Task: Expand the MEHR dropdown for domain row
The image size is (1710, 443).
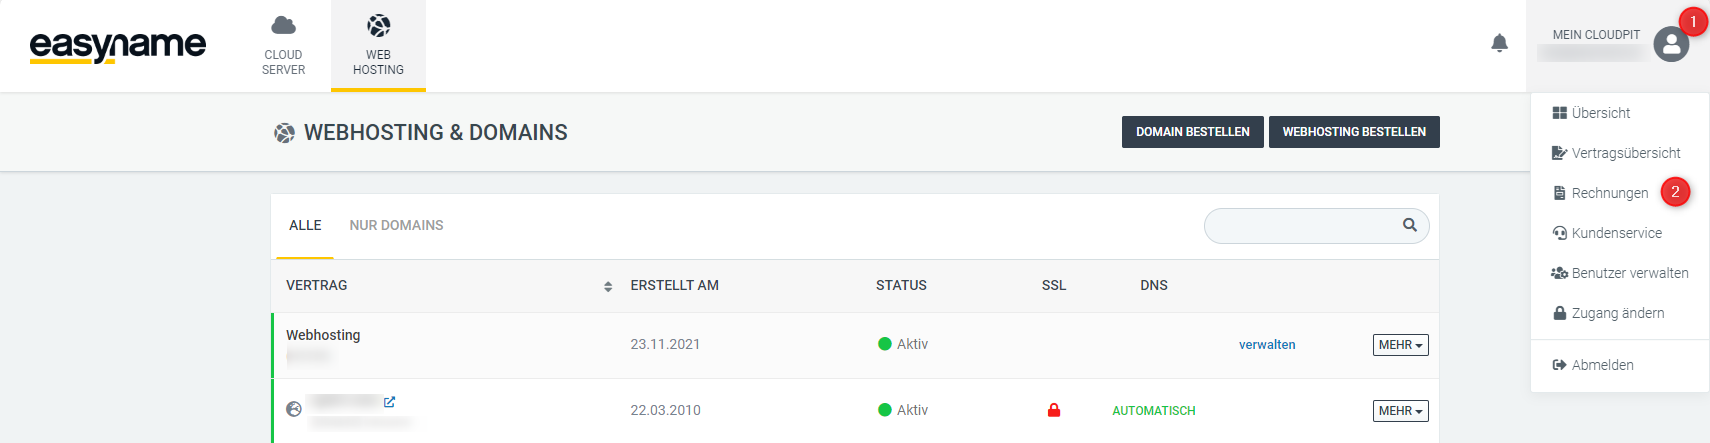Action: click(x=1400, y=411)
